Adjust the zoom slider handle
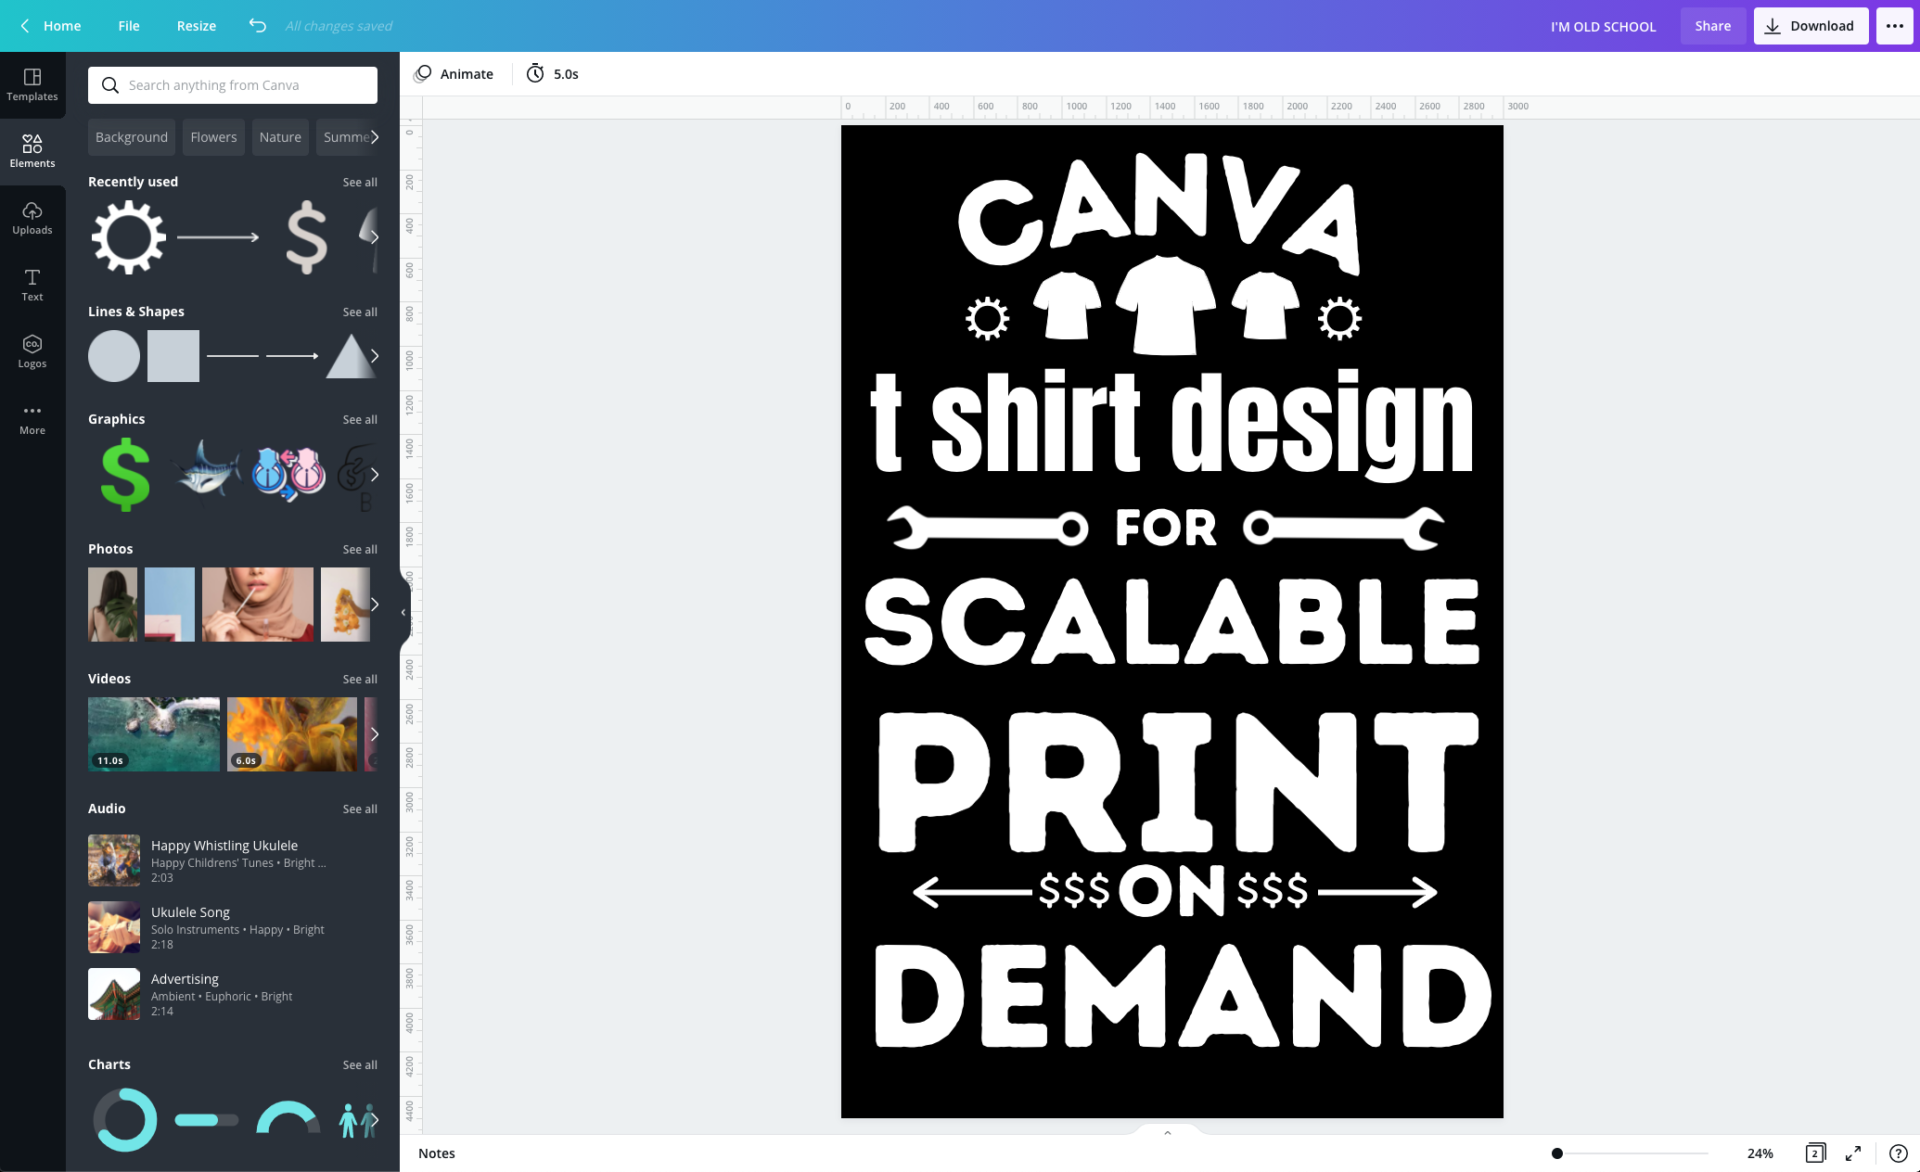1920x1172 pixels. (x=1557, y=1153)
